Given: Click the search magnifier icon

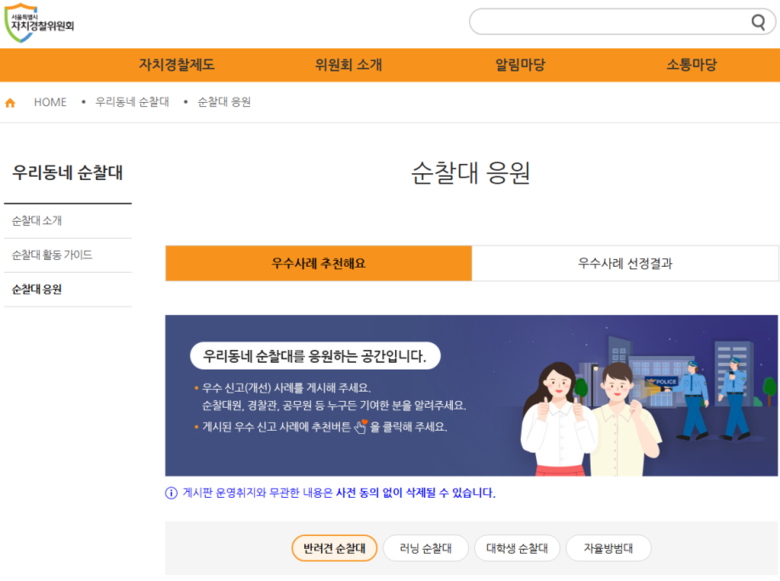Looking at the screenshot, I should click(x=758, y=23).
